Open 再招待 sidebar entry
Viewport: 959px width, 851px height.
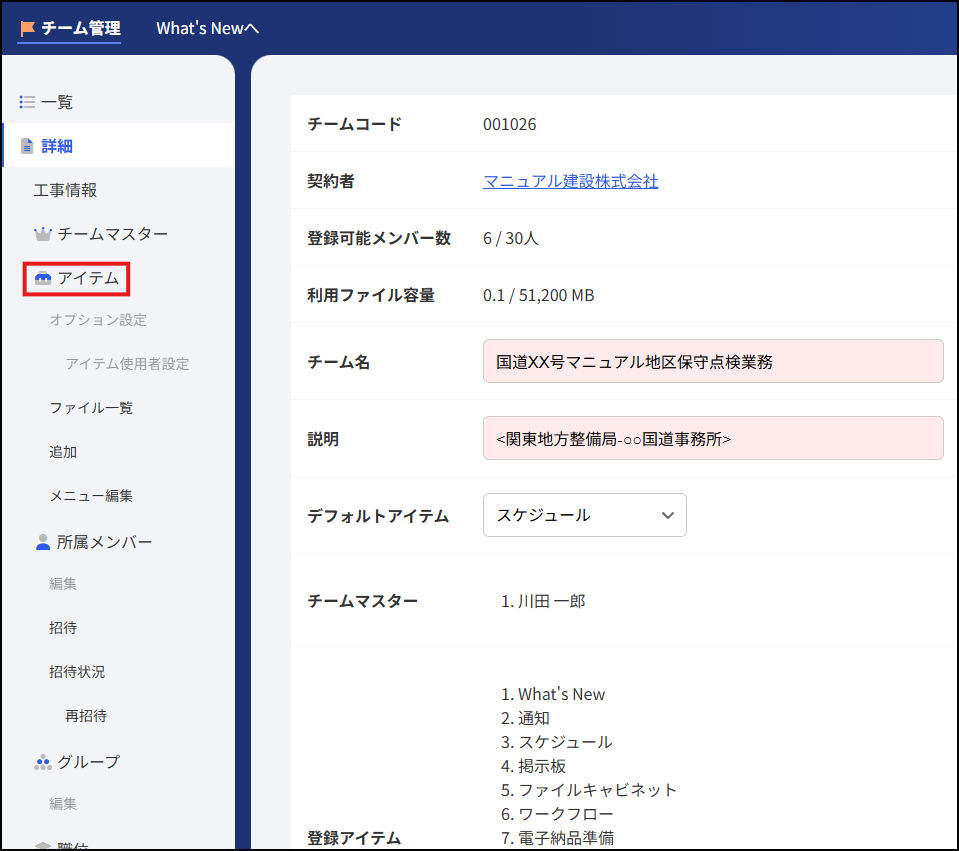pos(86,716)
